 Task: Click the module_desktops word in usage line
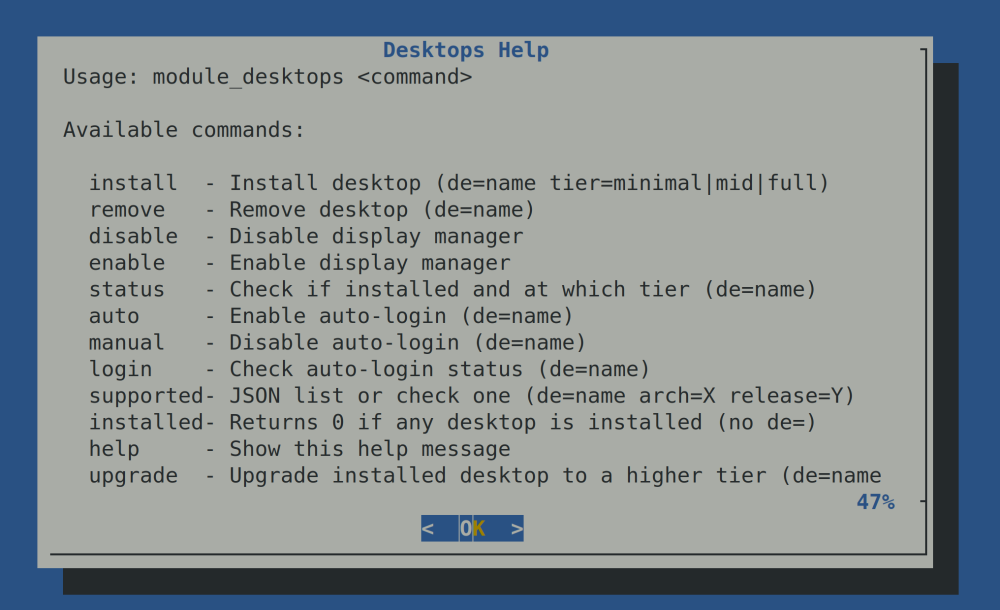(247, 77)
